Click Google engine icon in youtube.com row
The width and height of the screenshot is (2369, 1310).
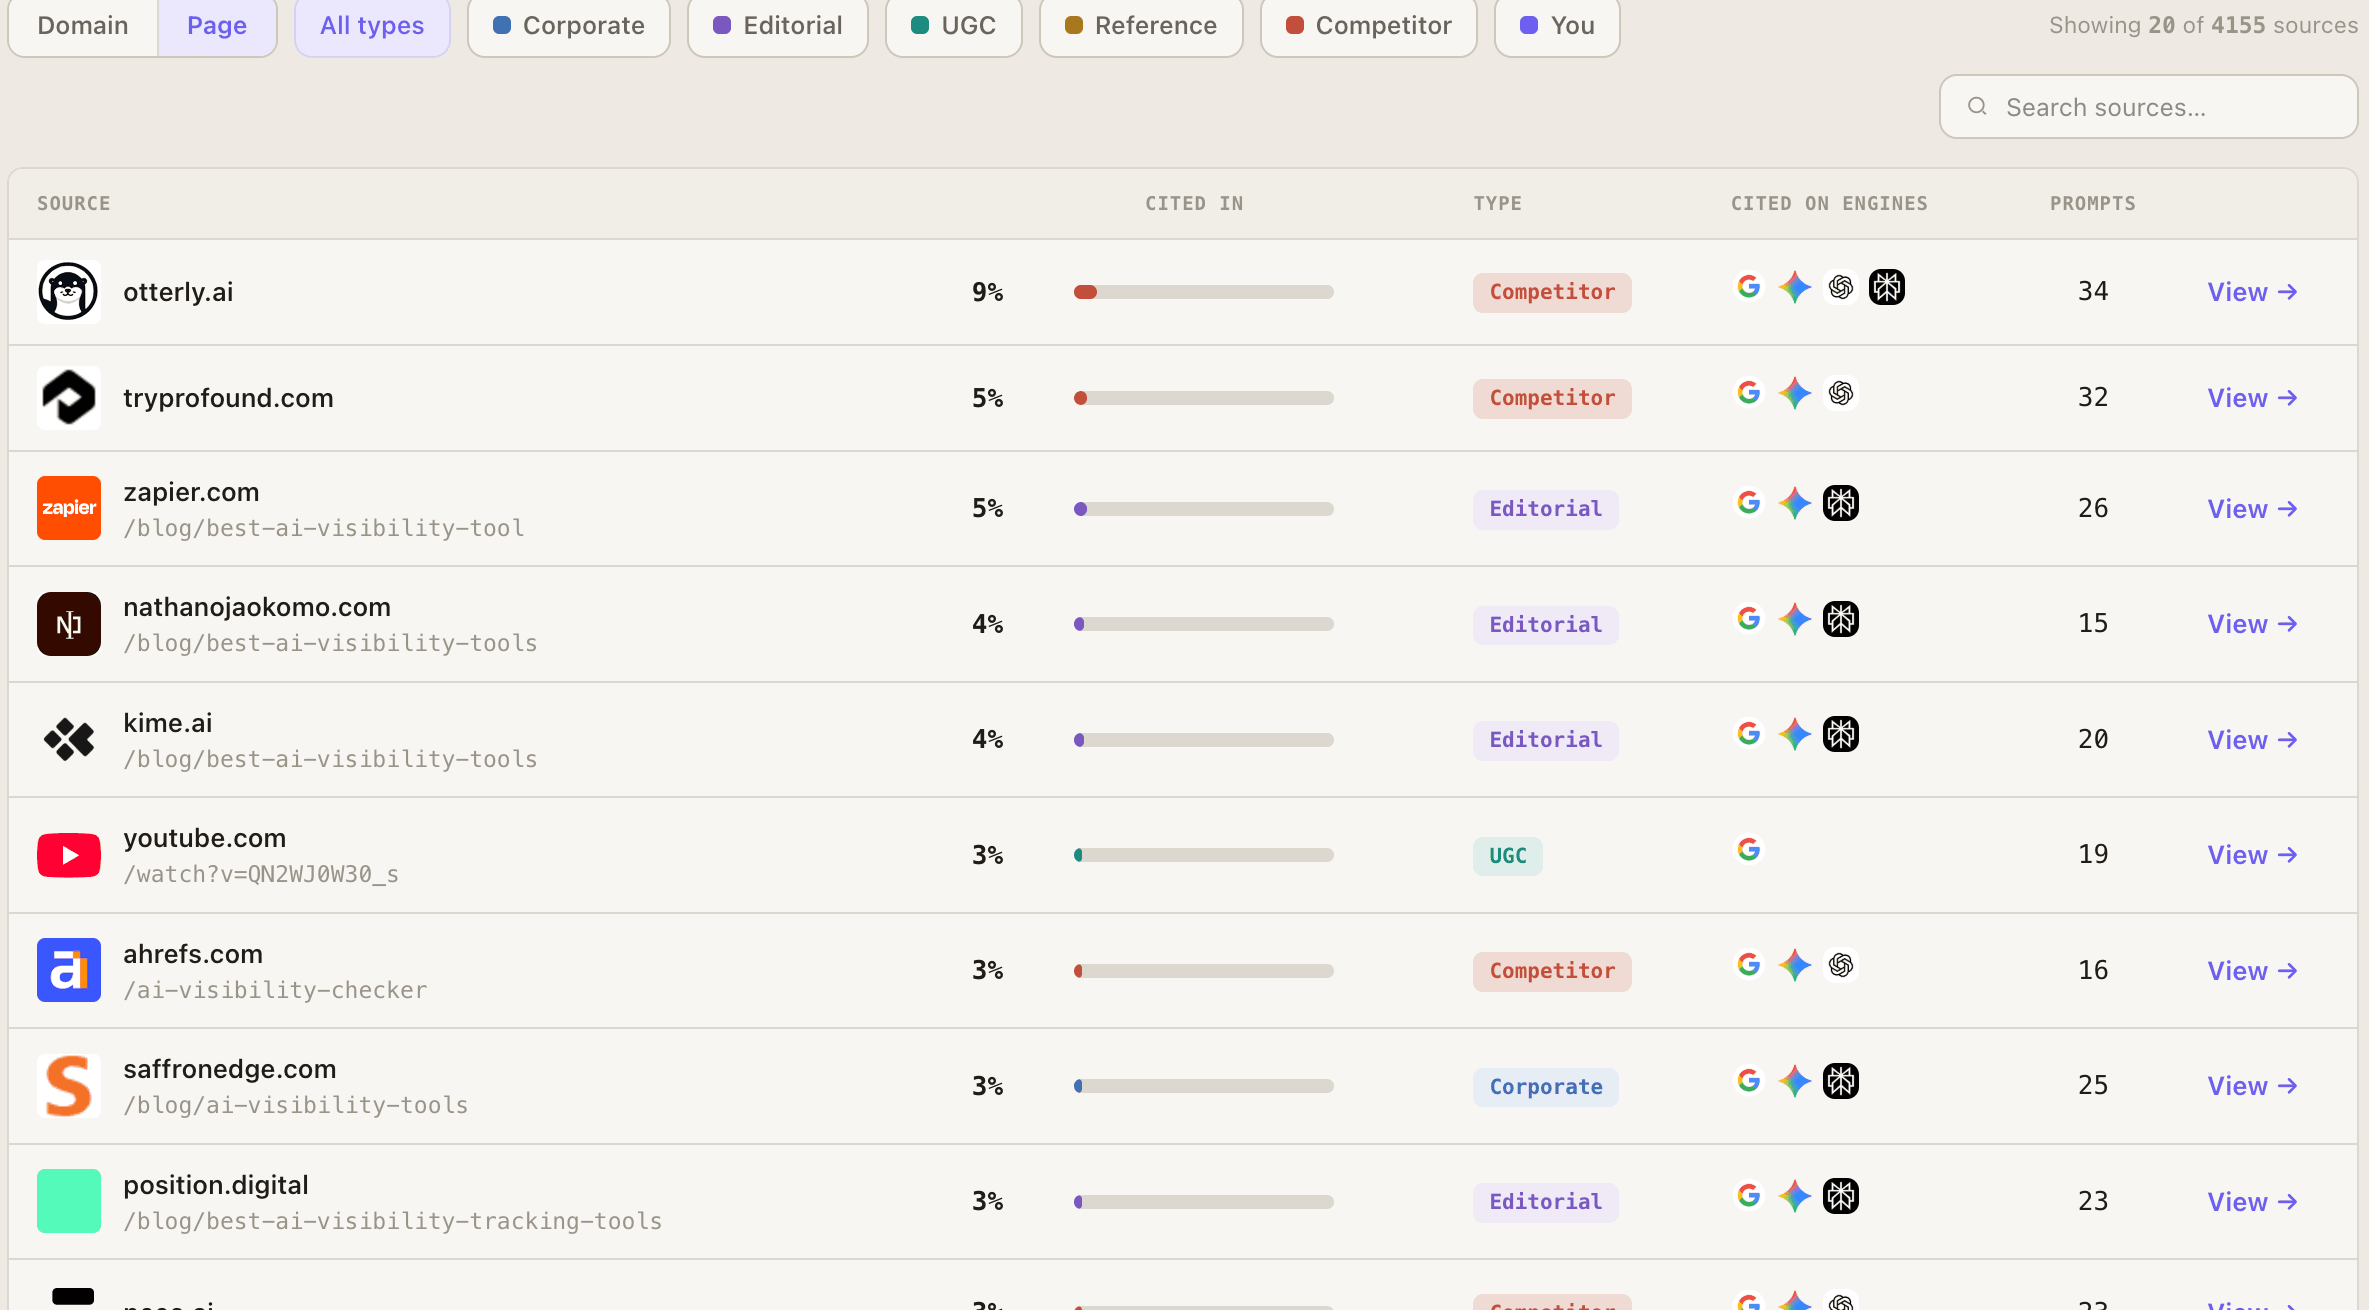(1749, 850)
